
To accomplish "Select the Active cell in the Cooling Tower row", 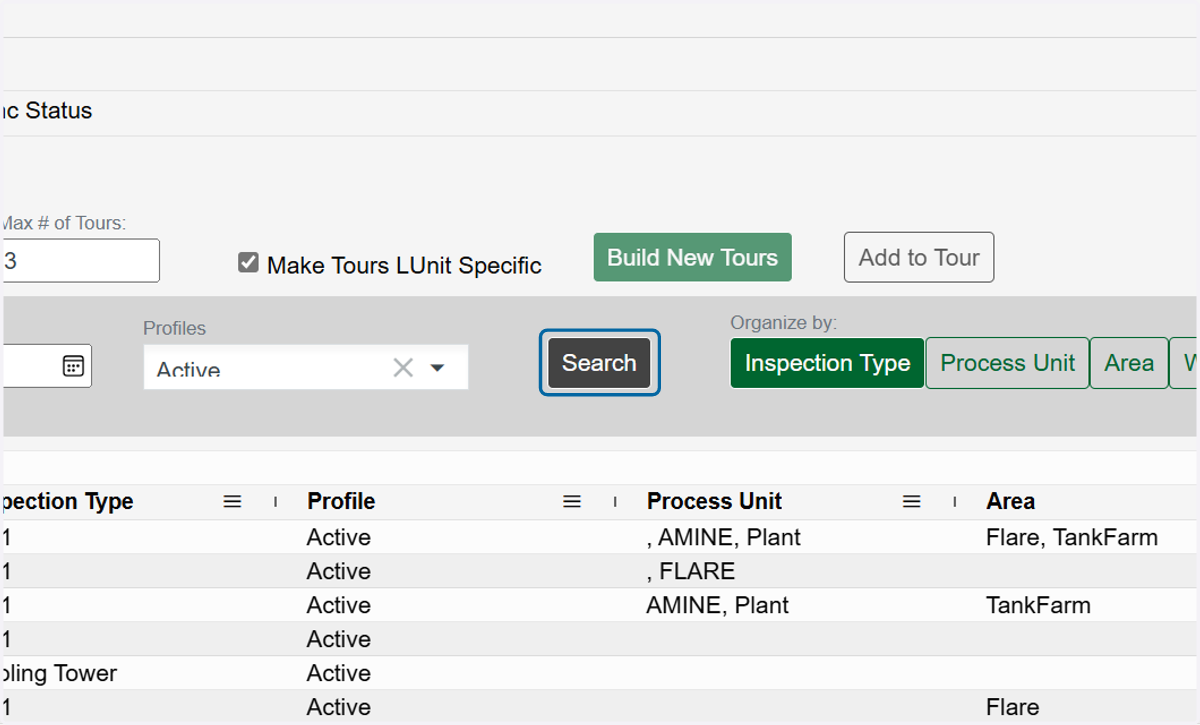I will 339,673.
